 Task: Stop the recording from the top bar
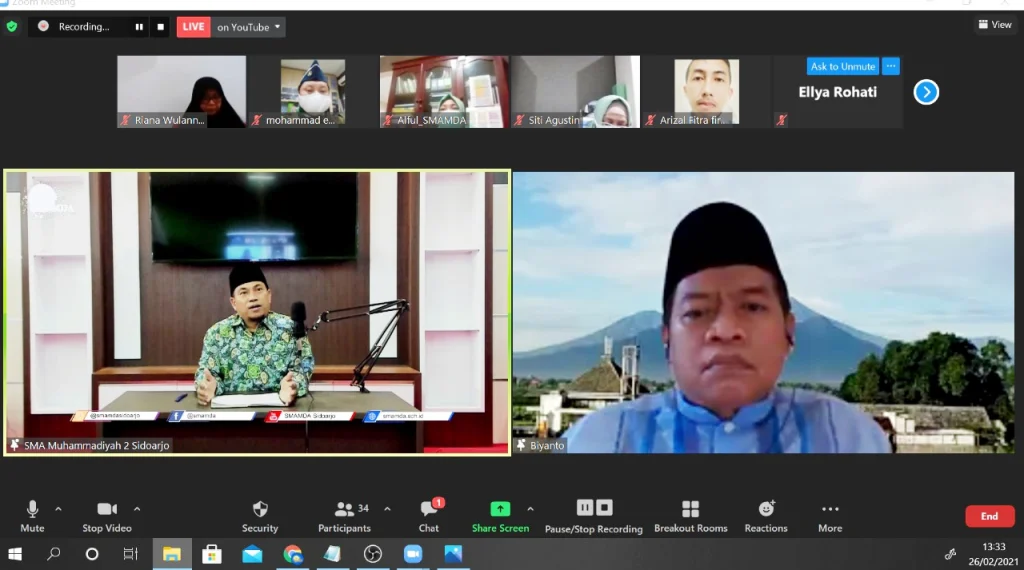point(161,27)
